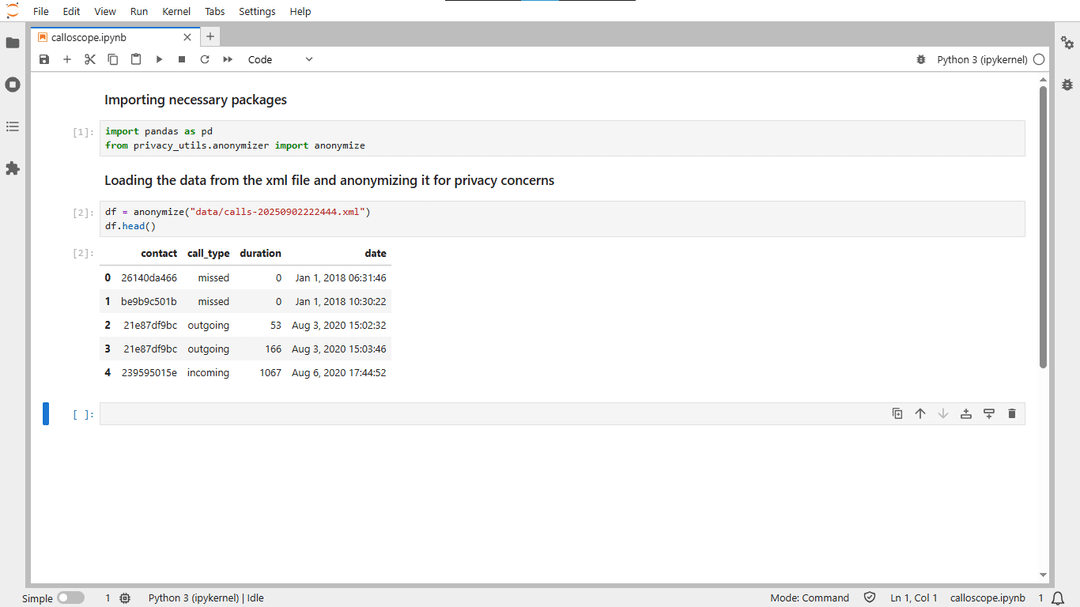Viewport: 1080px width, 607px height.
Task: Duplicate the active cell
Action: [x=897, y=414]
